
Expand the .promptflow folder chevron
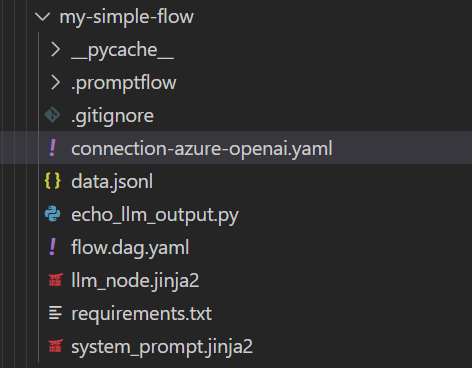55,83
